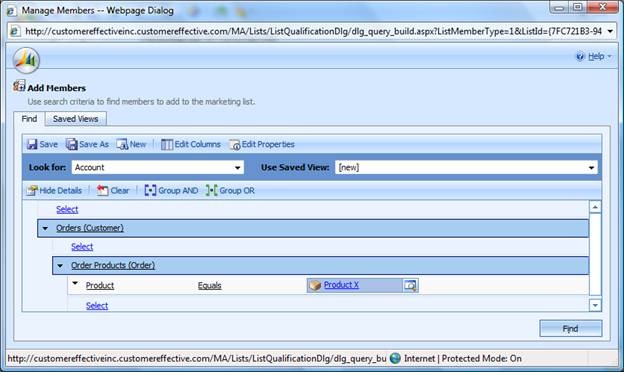
Task: Open the Help menu
Action: point(594,56)
